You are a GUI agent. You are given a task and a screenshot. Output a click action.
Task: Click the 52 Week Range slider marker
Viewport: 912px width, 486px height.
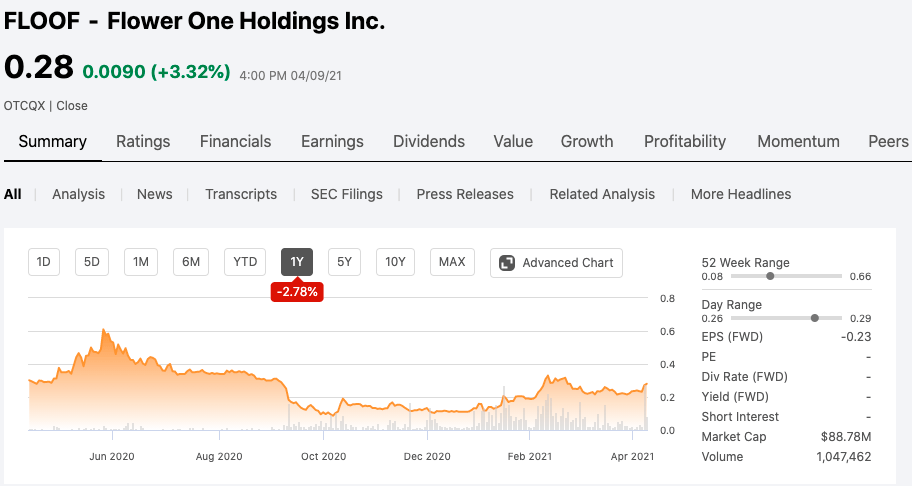770,275
